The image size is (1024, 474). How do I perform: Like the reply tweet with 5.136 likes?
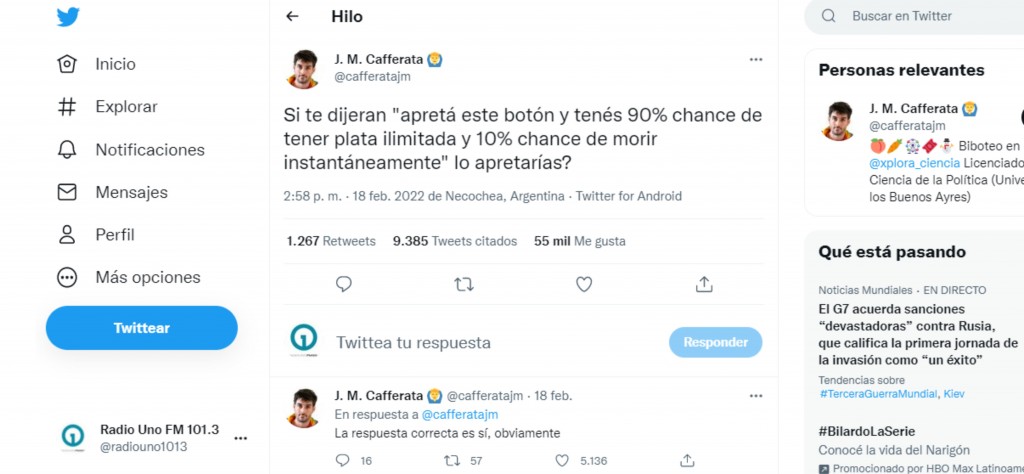tap(562, 460)
